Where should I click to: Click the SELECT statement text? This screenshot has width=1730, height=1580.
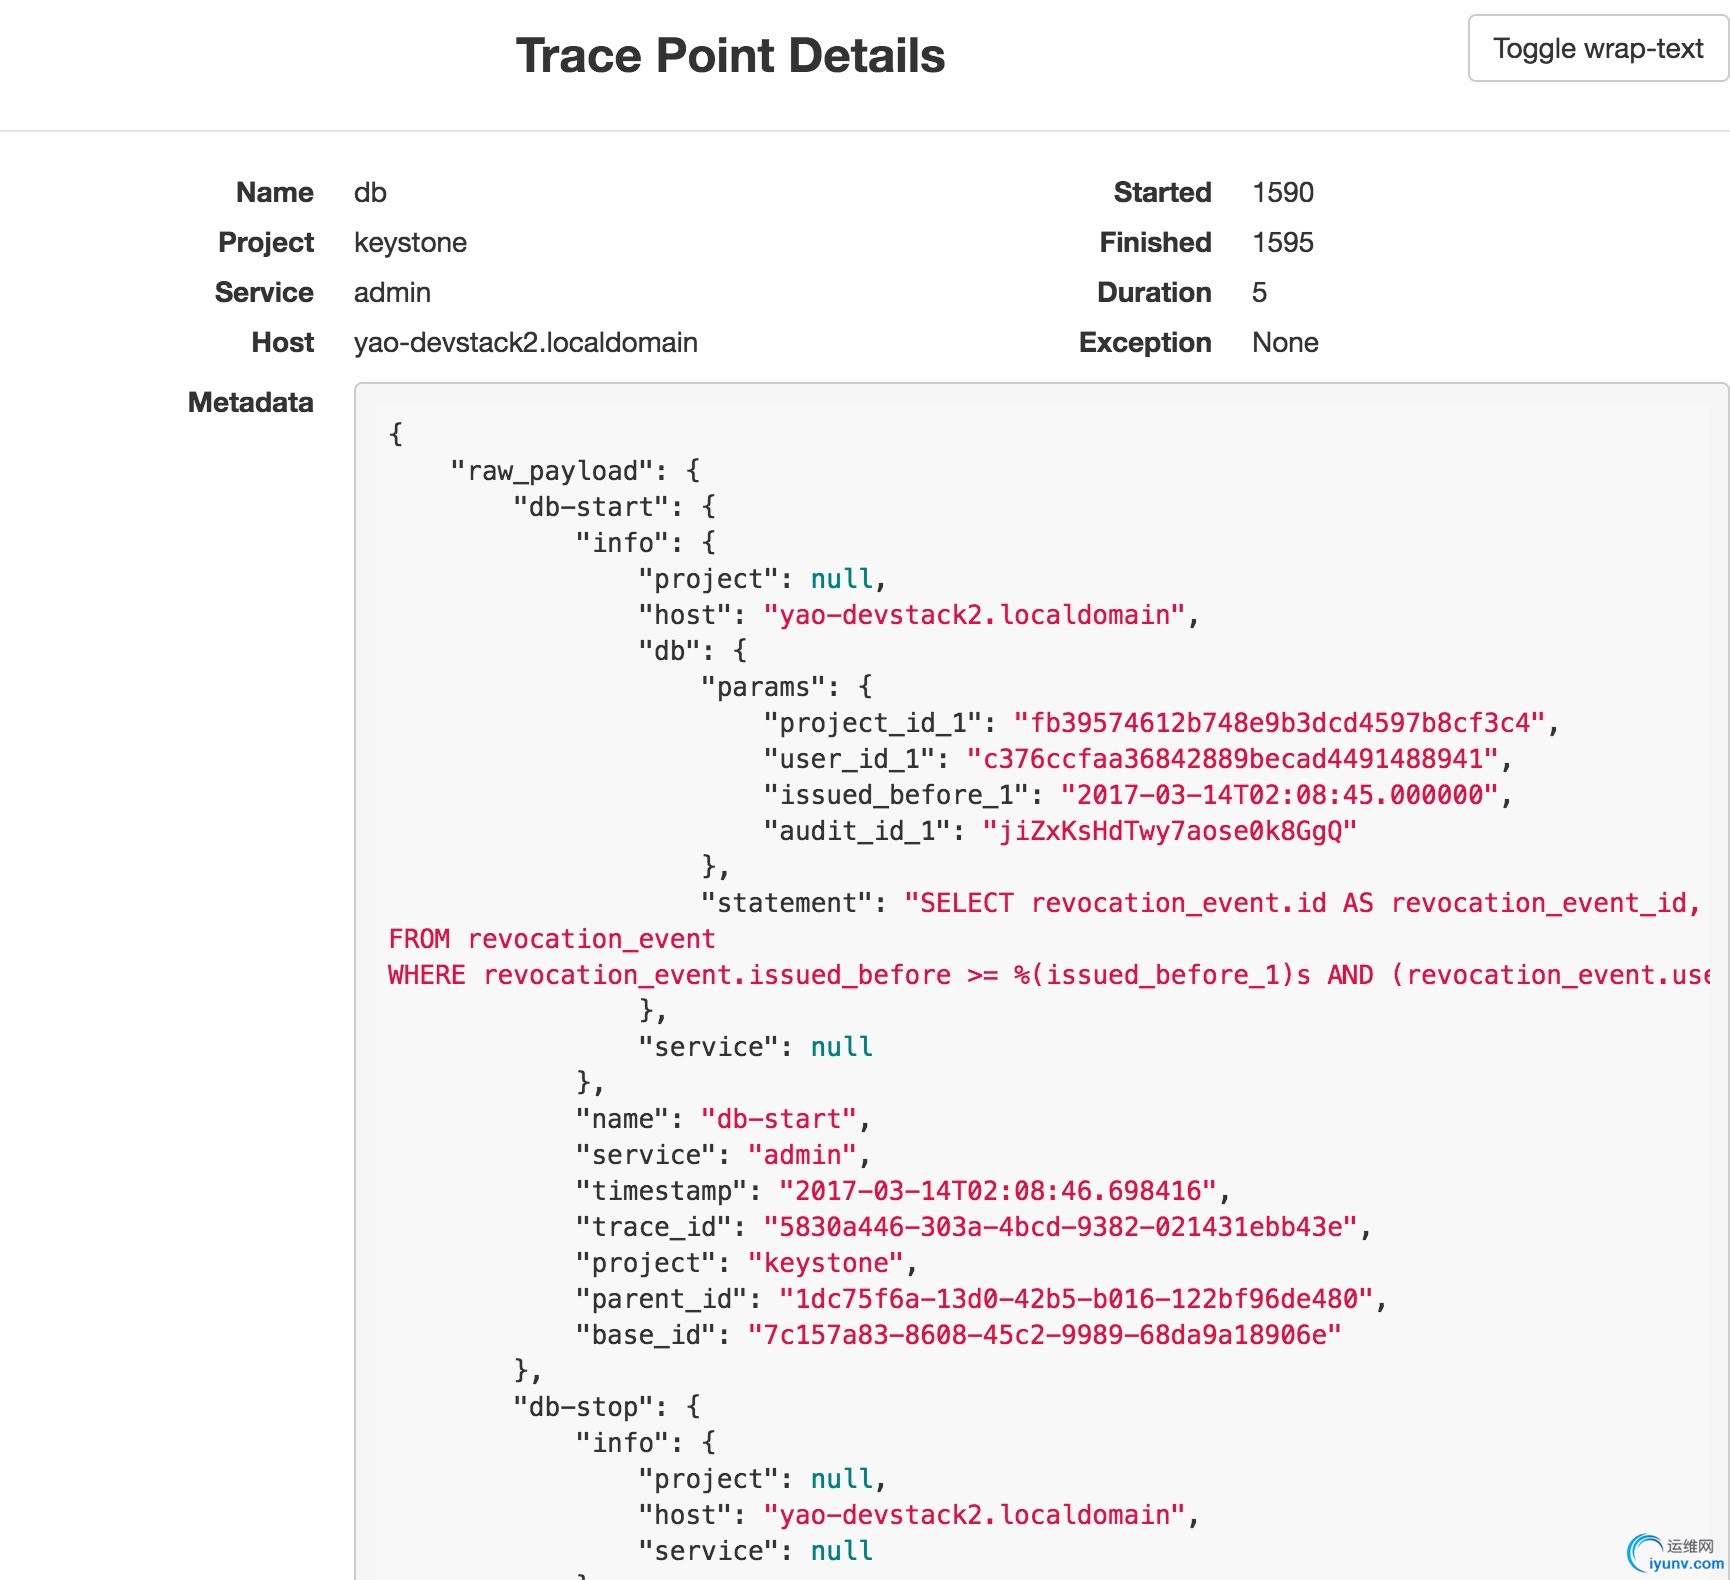1300,903
